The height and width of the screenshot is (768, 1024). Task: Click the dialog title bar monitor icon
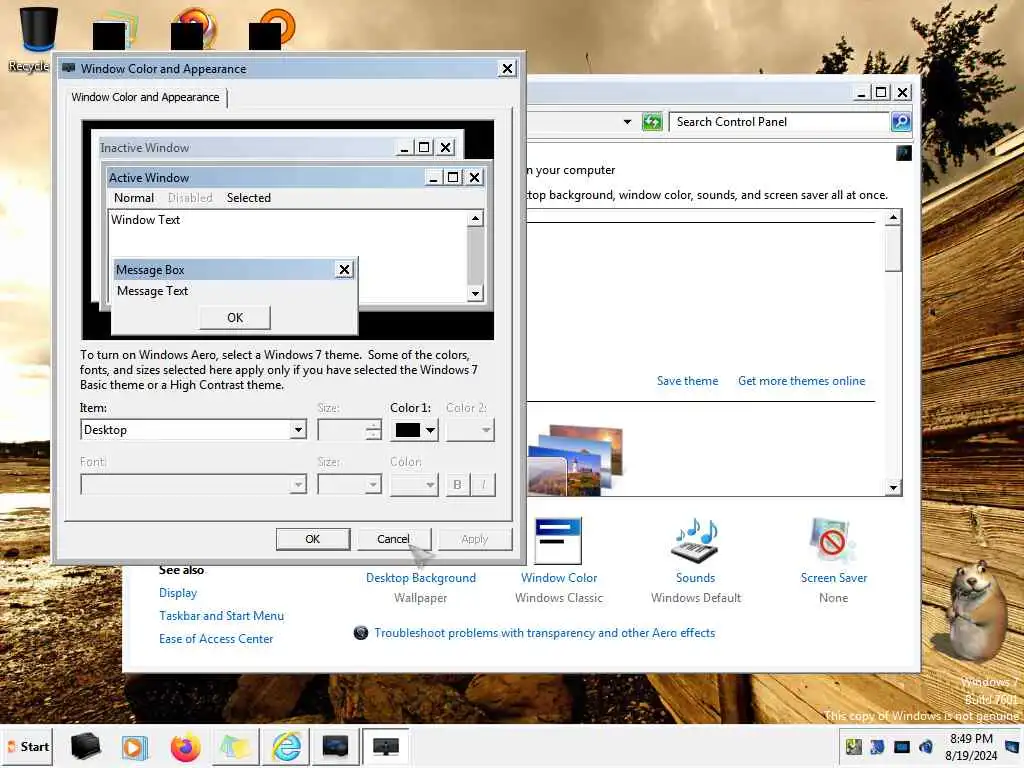(x=69, y=68)
